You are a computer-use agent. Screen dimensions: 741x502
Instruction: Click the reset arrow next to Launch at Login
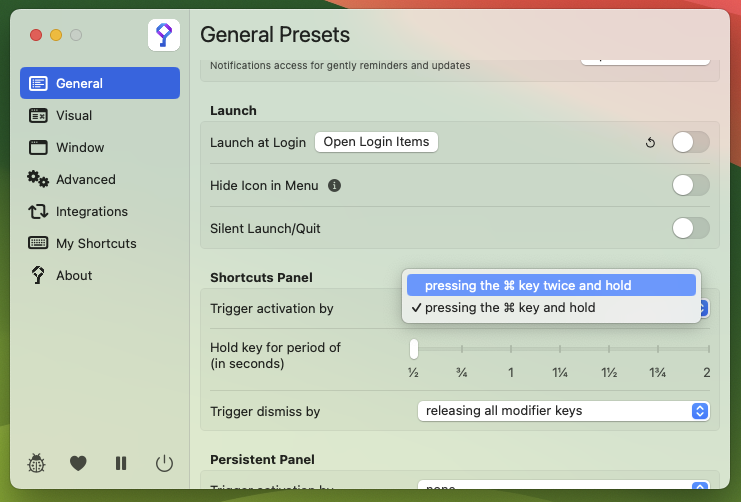click(x=650, y=143)
